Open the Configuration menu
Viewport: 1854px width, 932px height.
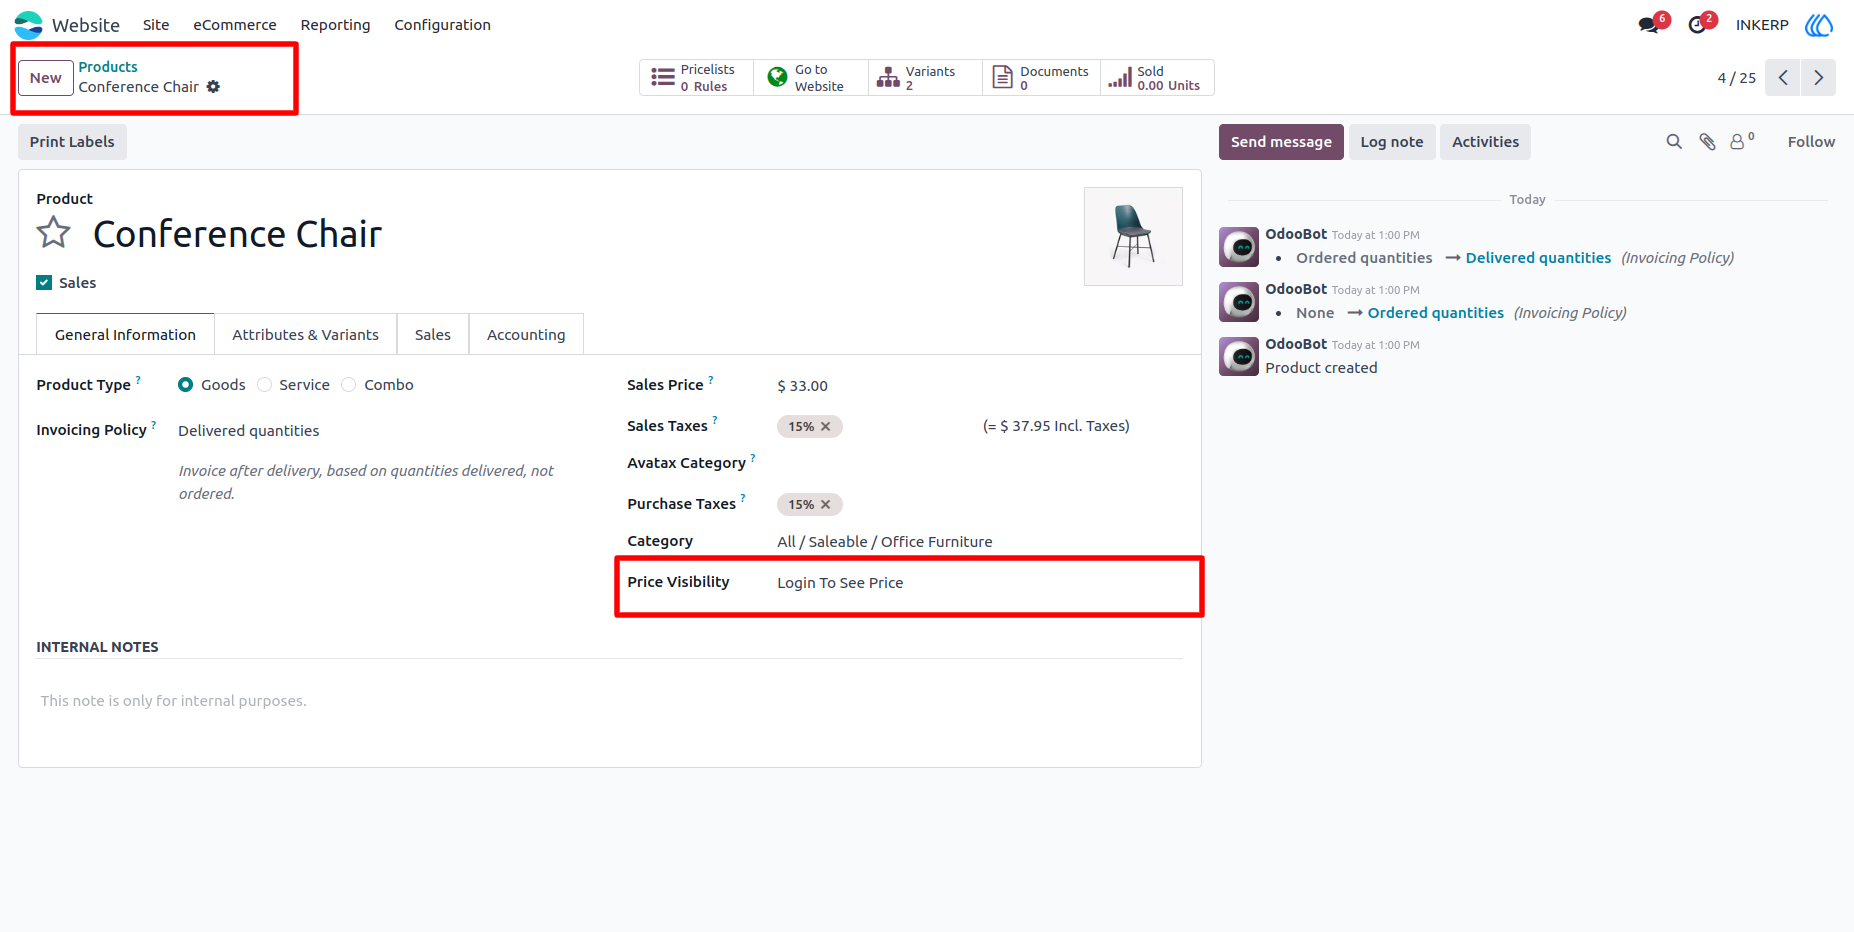(x=443, y=25)
